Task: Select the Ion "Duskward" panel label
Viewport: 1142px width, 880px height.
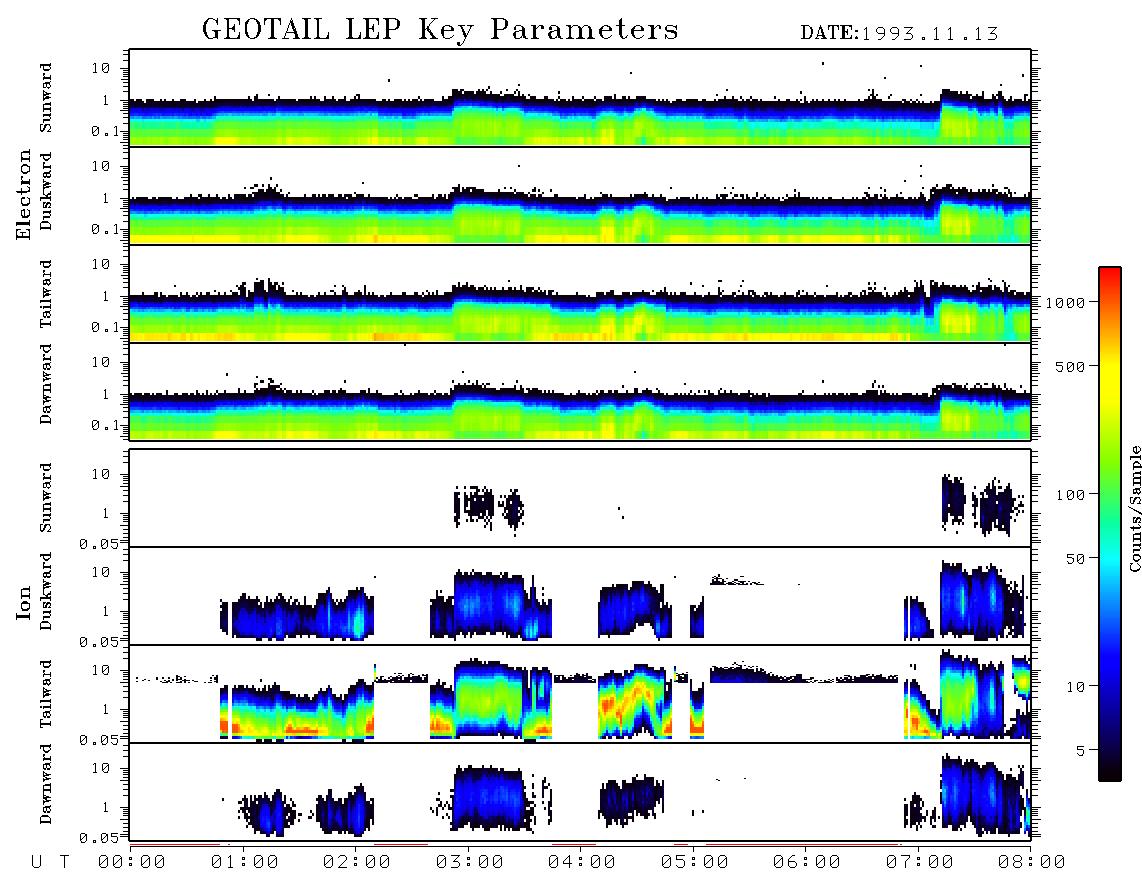Action: point(46,591)
